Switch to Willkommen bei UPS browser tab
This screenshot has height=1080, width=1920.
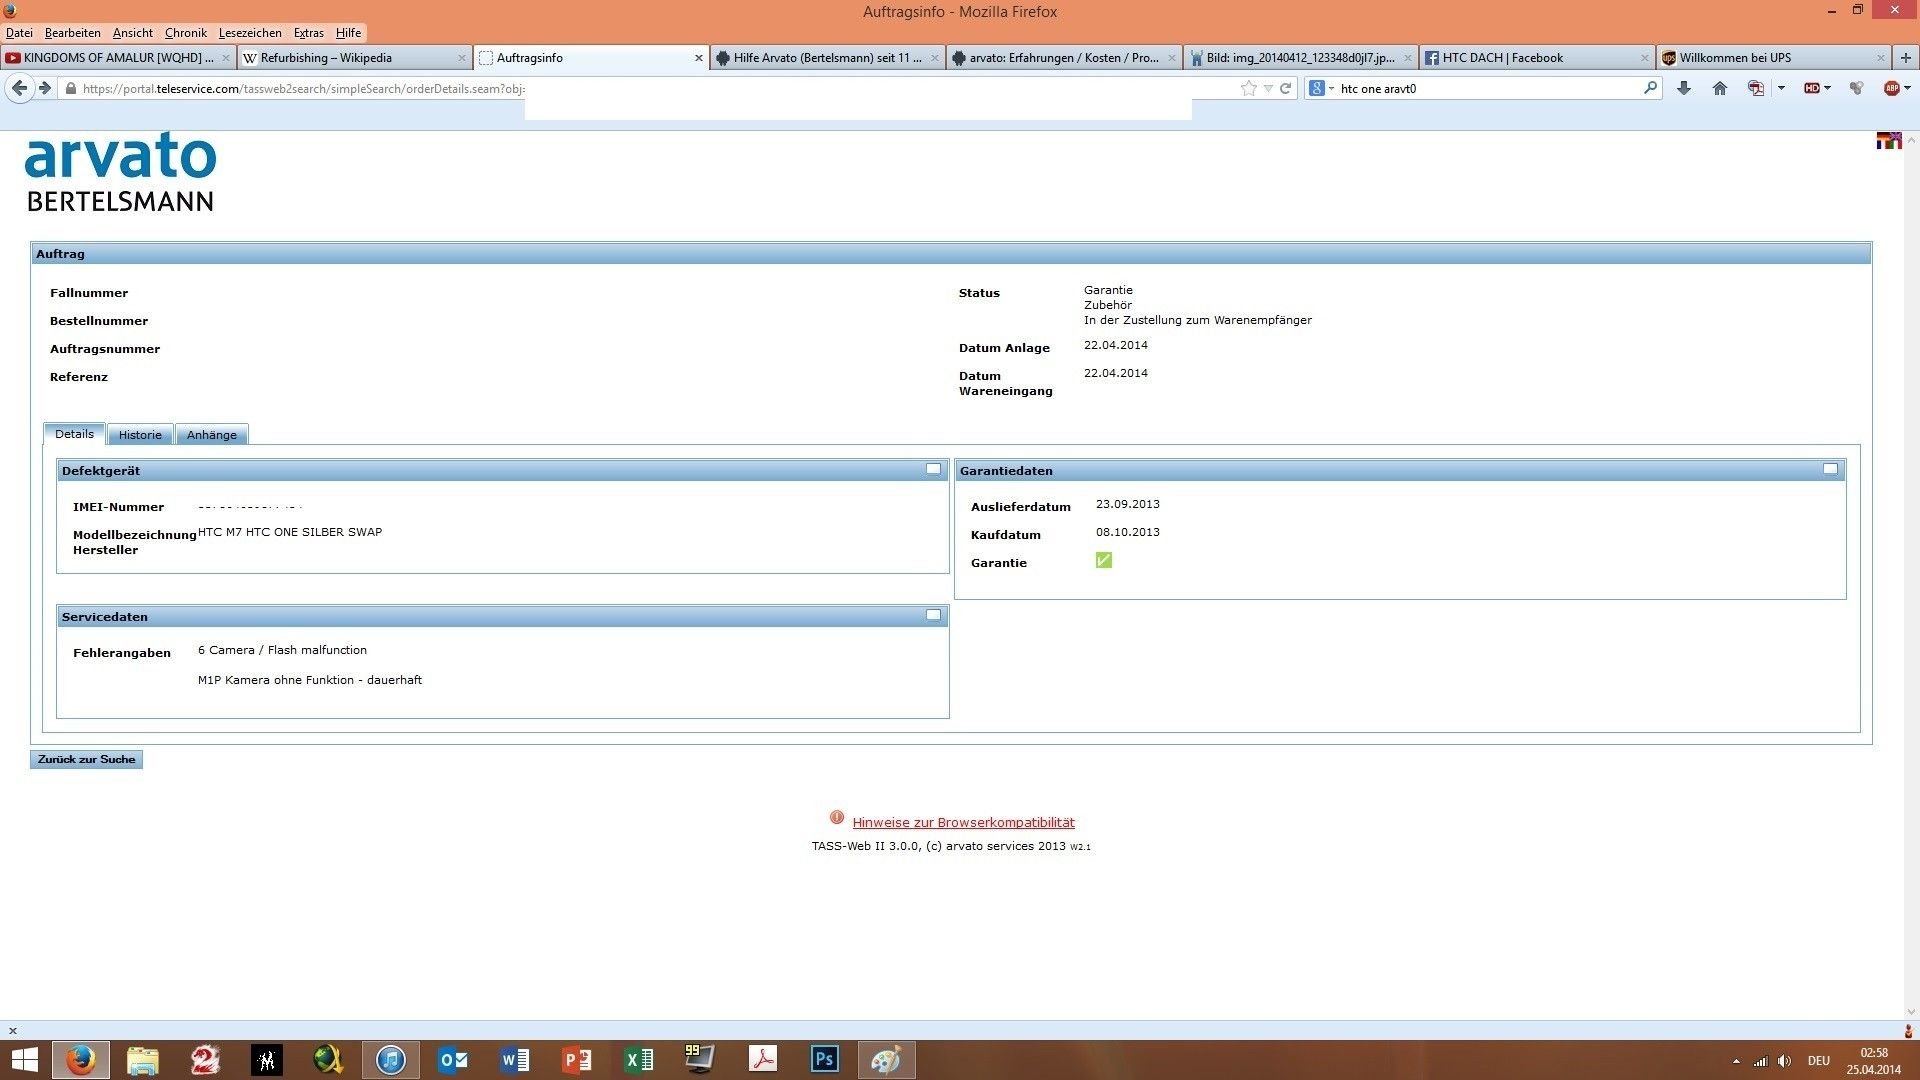pos(1773,58)
